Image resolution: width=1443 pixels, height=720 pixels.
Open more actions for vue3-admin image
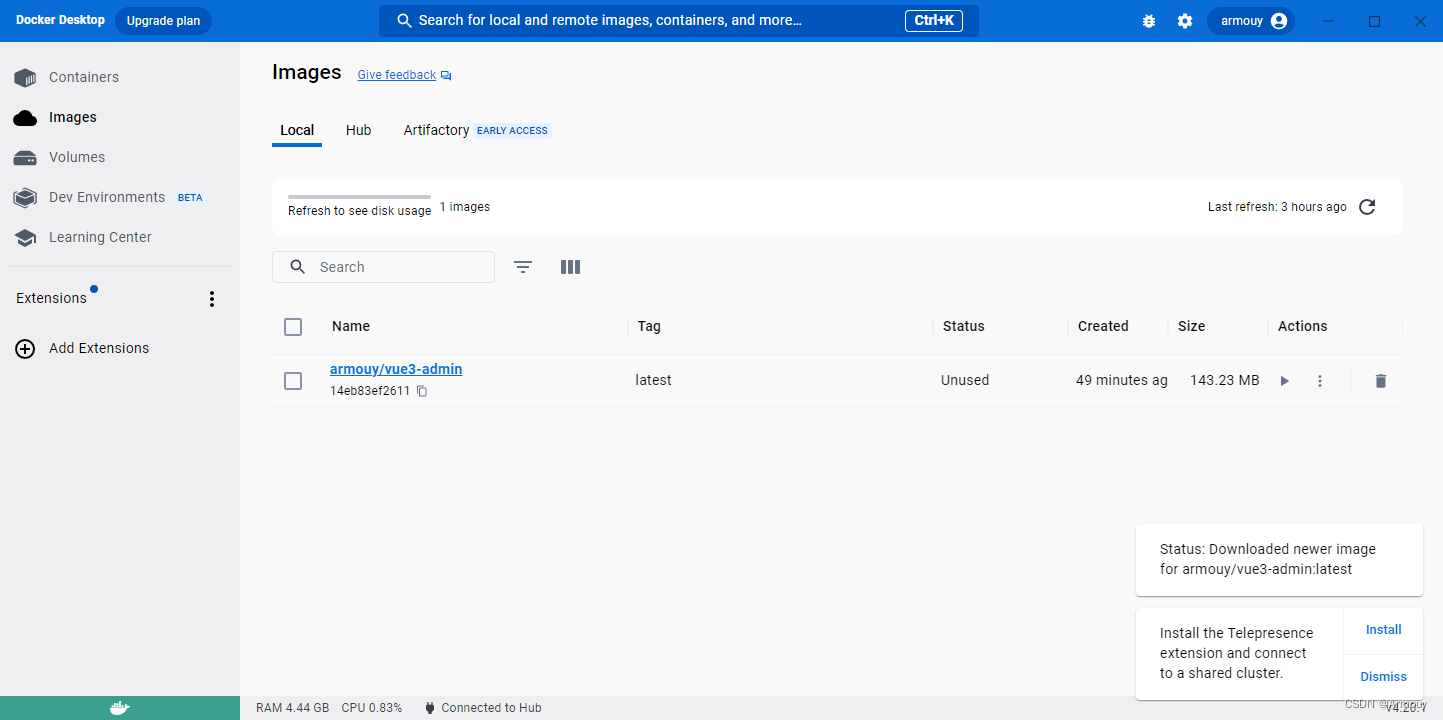(1320, 381)
